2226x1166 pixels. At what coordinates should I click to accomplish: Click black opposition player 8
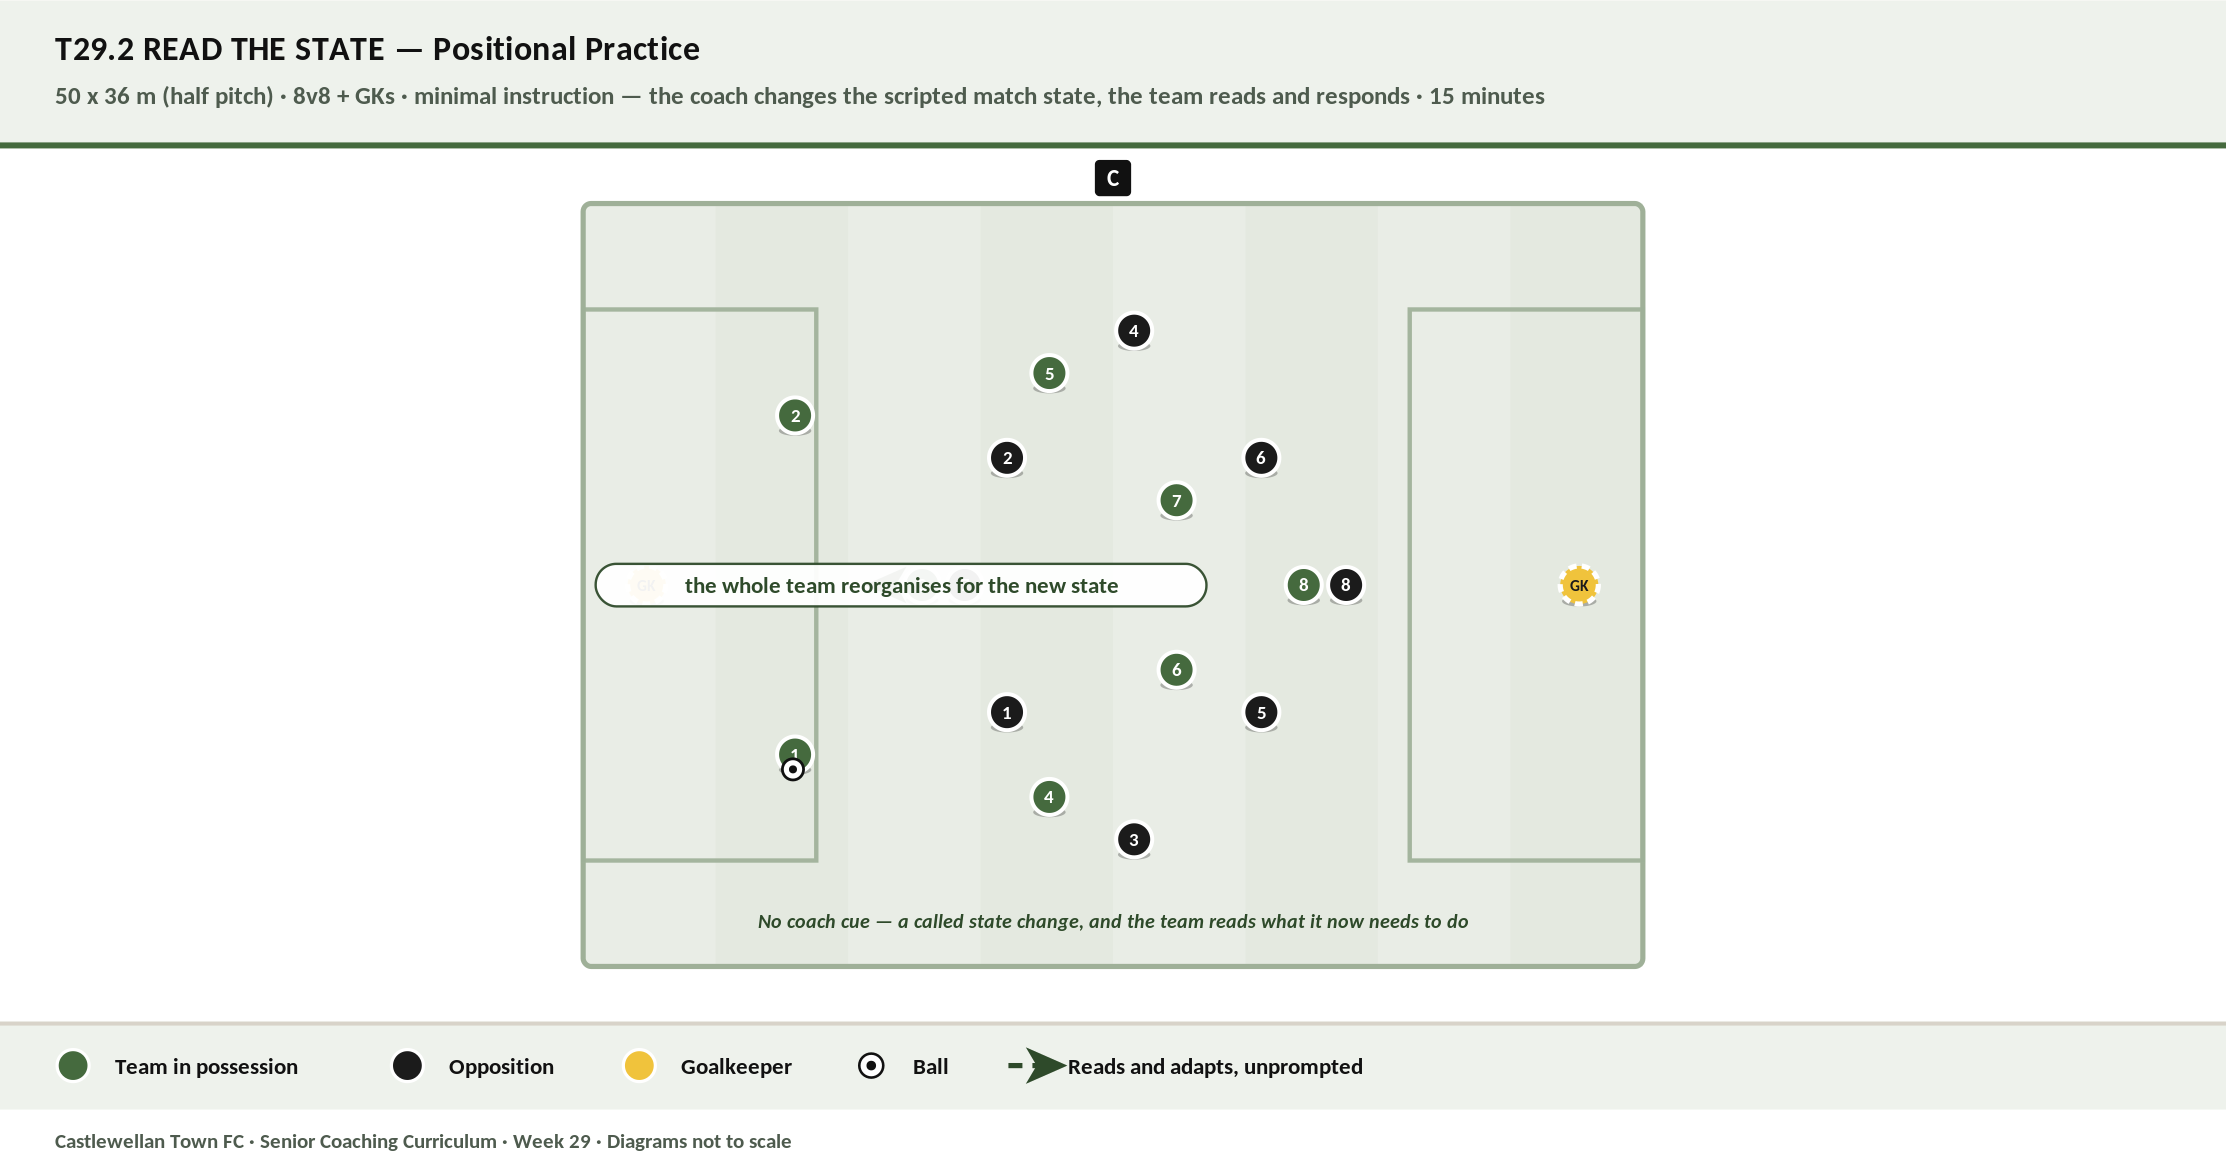coord(1346,585)
